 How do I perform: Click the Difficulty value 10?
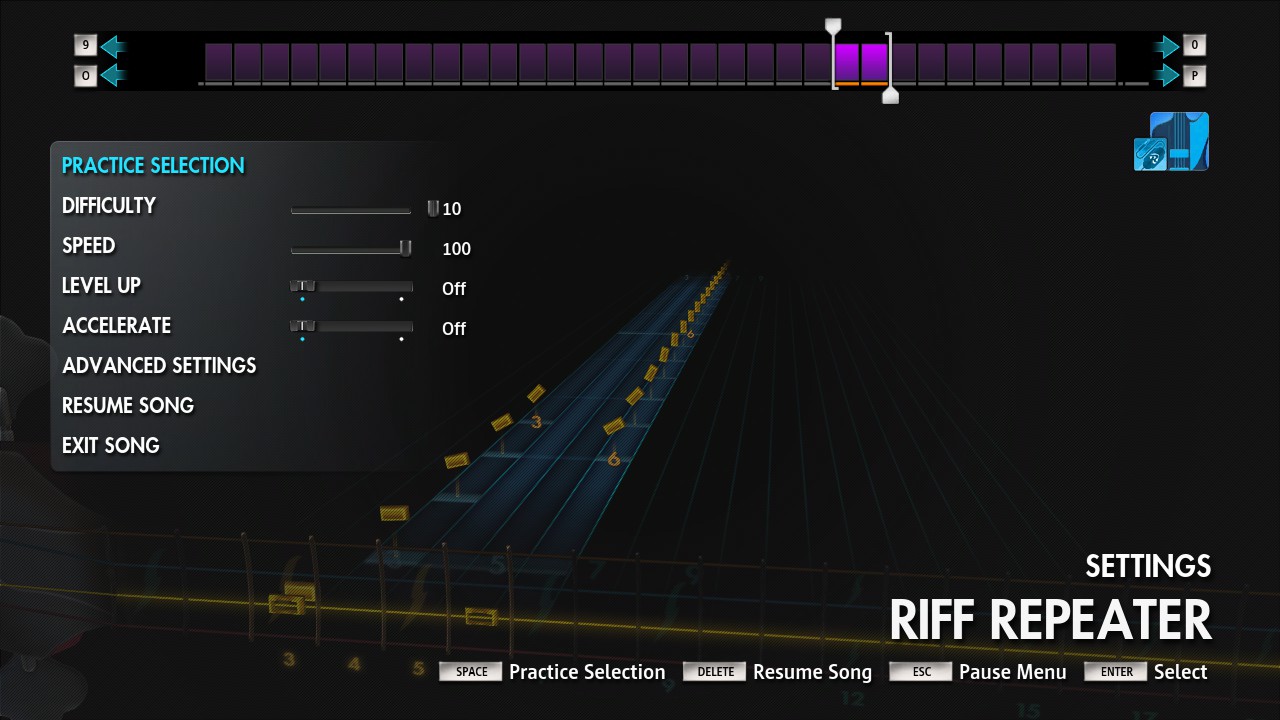click(x=452, y=209)
